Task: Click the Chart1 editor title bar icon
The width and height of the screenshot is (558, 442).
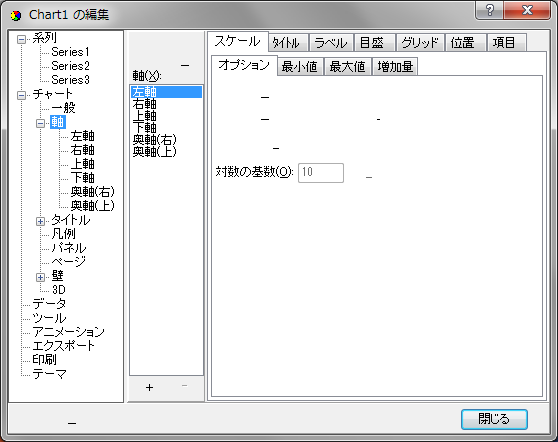Action: [16, 15]
